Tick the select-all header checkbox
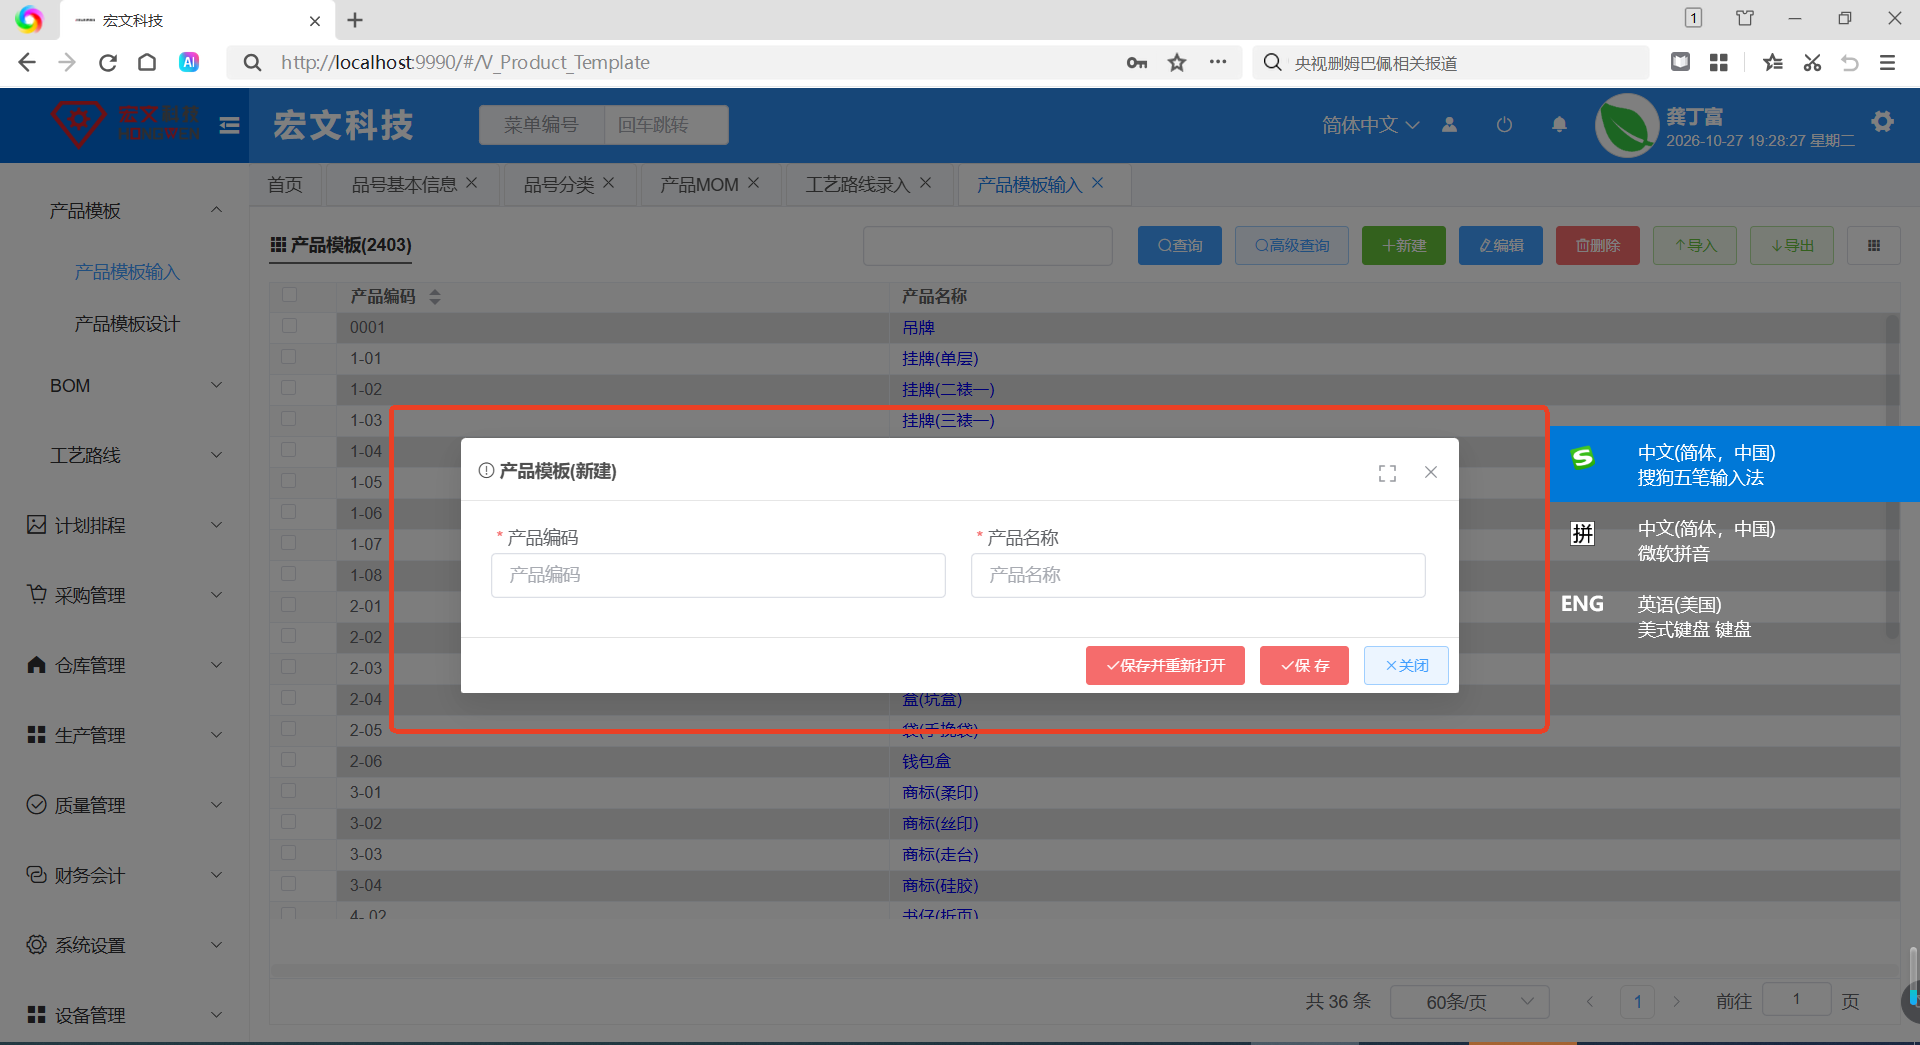Image resolution: width=1920 pixels, height=1045 pixels. pyautogui.click(x=289, y=295)
